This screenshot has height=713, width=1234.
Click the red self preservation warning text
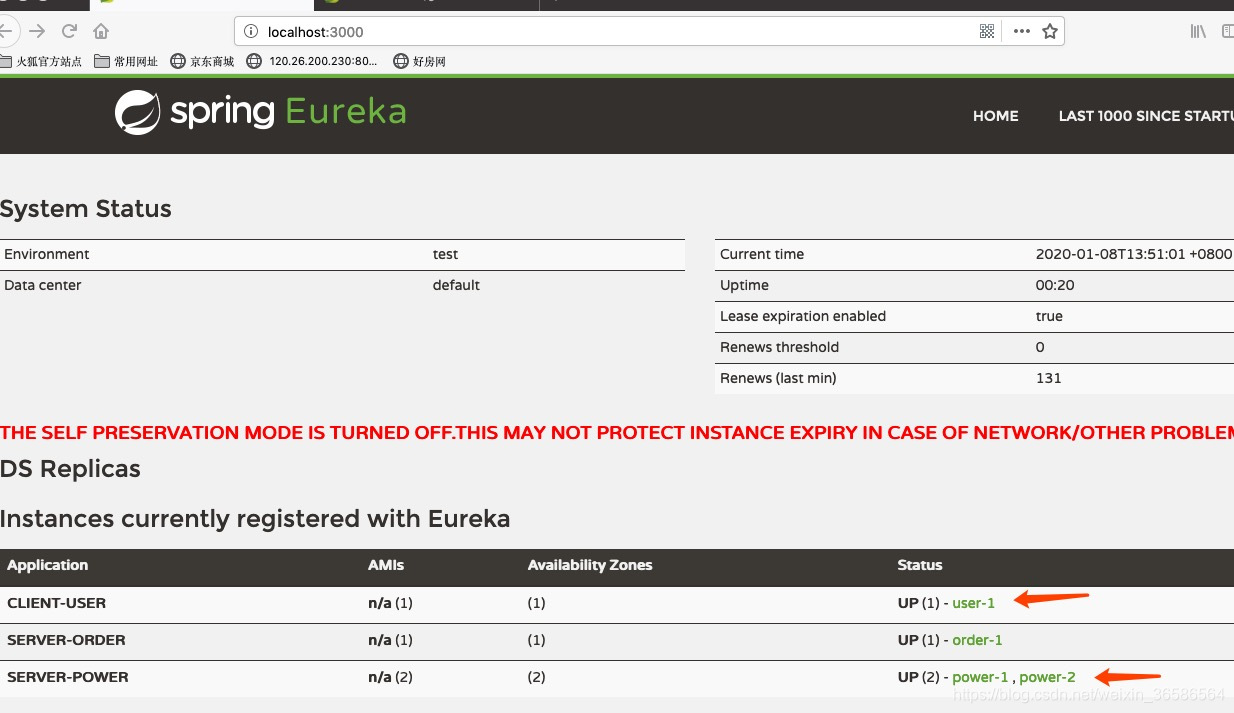[x=617, y=433]
